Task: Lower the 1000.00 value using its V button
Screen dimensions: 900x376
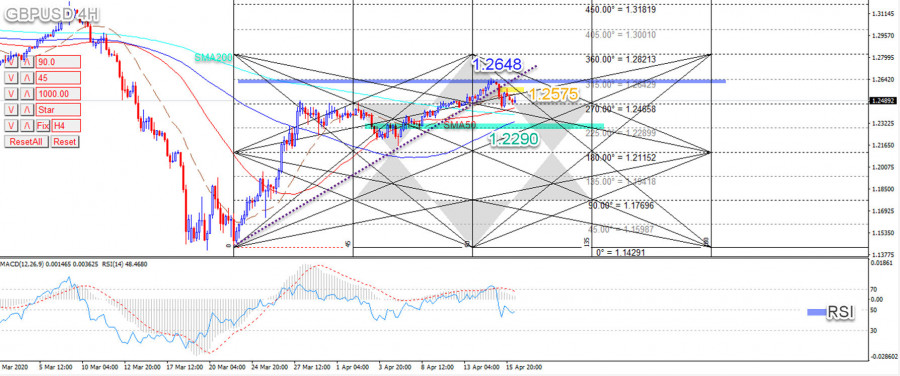Action: (11, 94)
